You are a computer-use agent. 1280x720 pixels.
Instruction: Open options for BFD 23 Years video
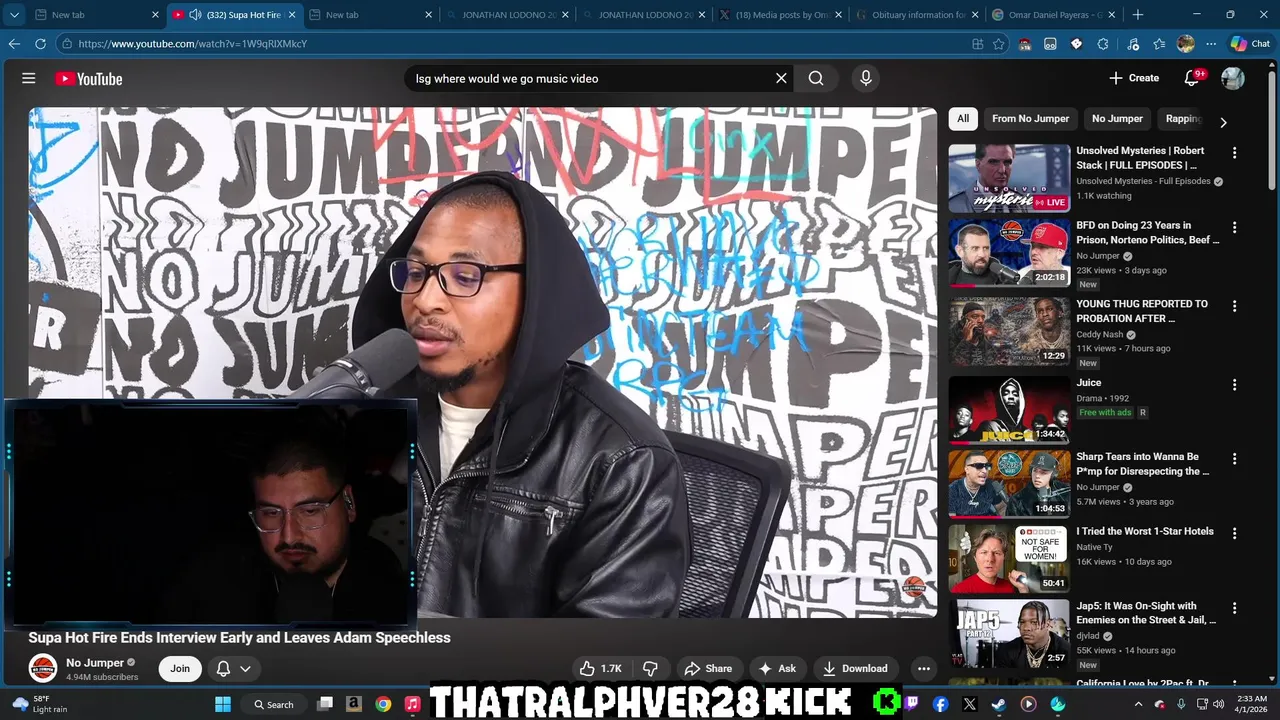point(1234,228)
